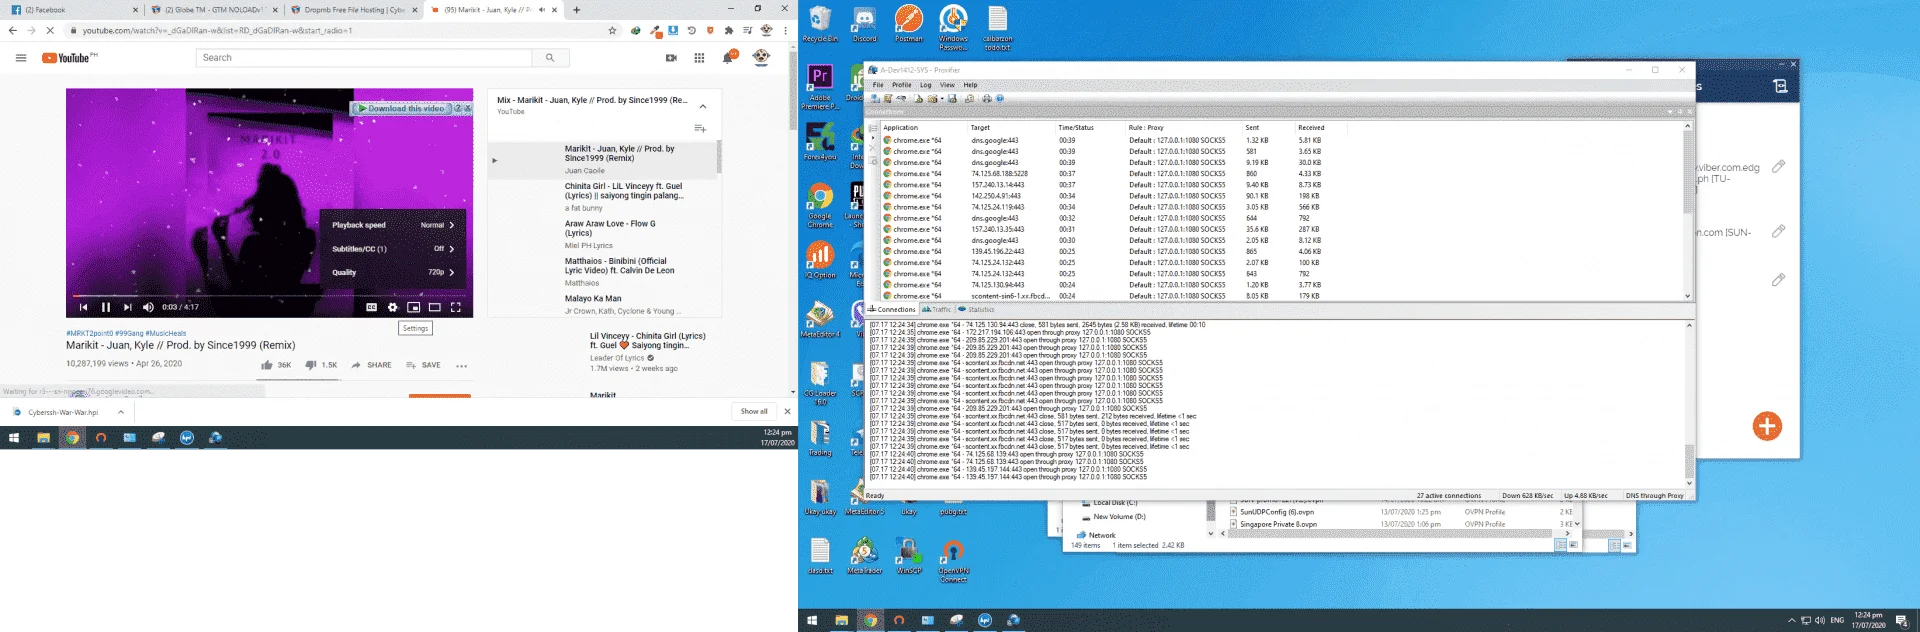
Task: Open Proxifier Profile menu
Action: coord(902,85)
